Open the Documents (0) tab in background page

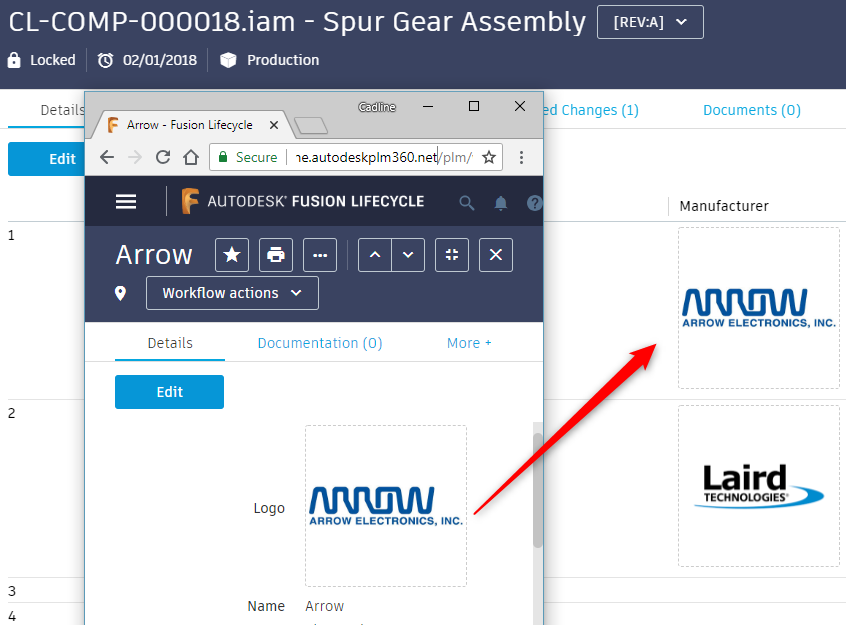tap(752, 110)
